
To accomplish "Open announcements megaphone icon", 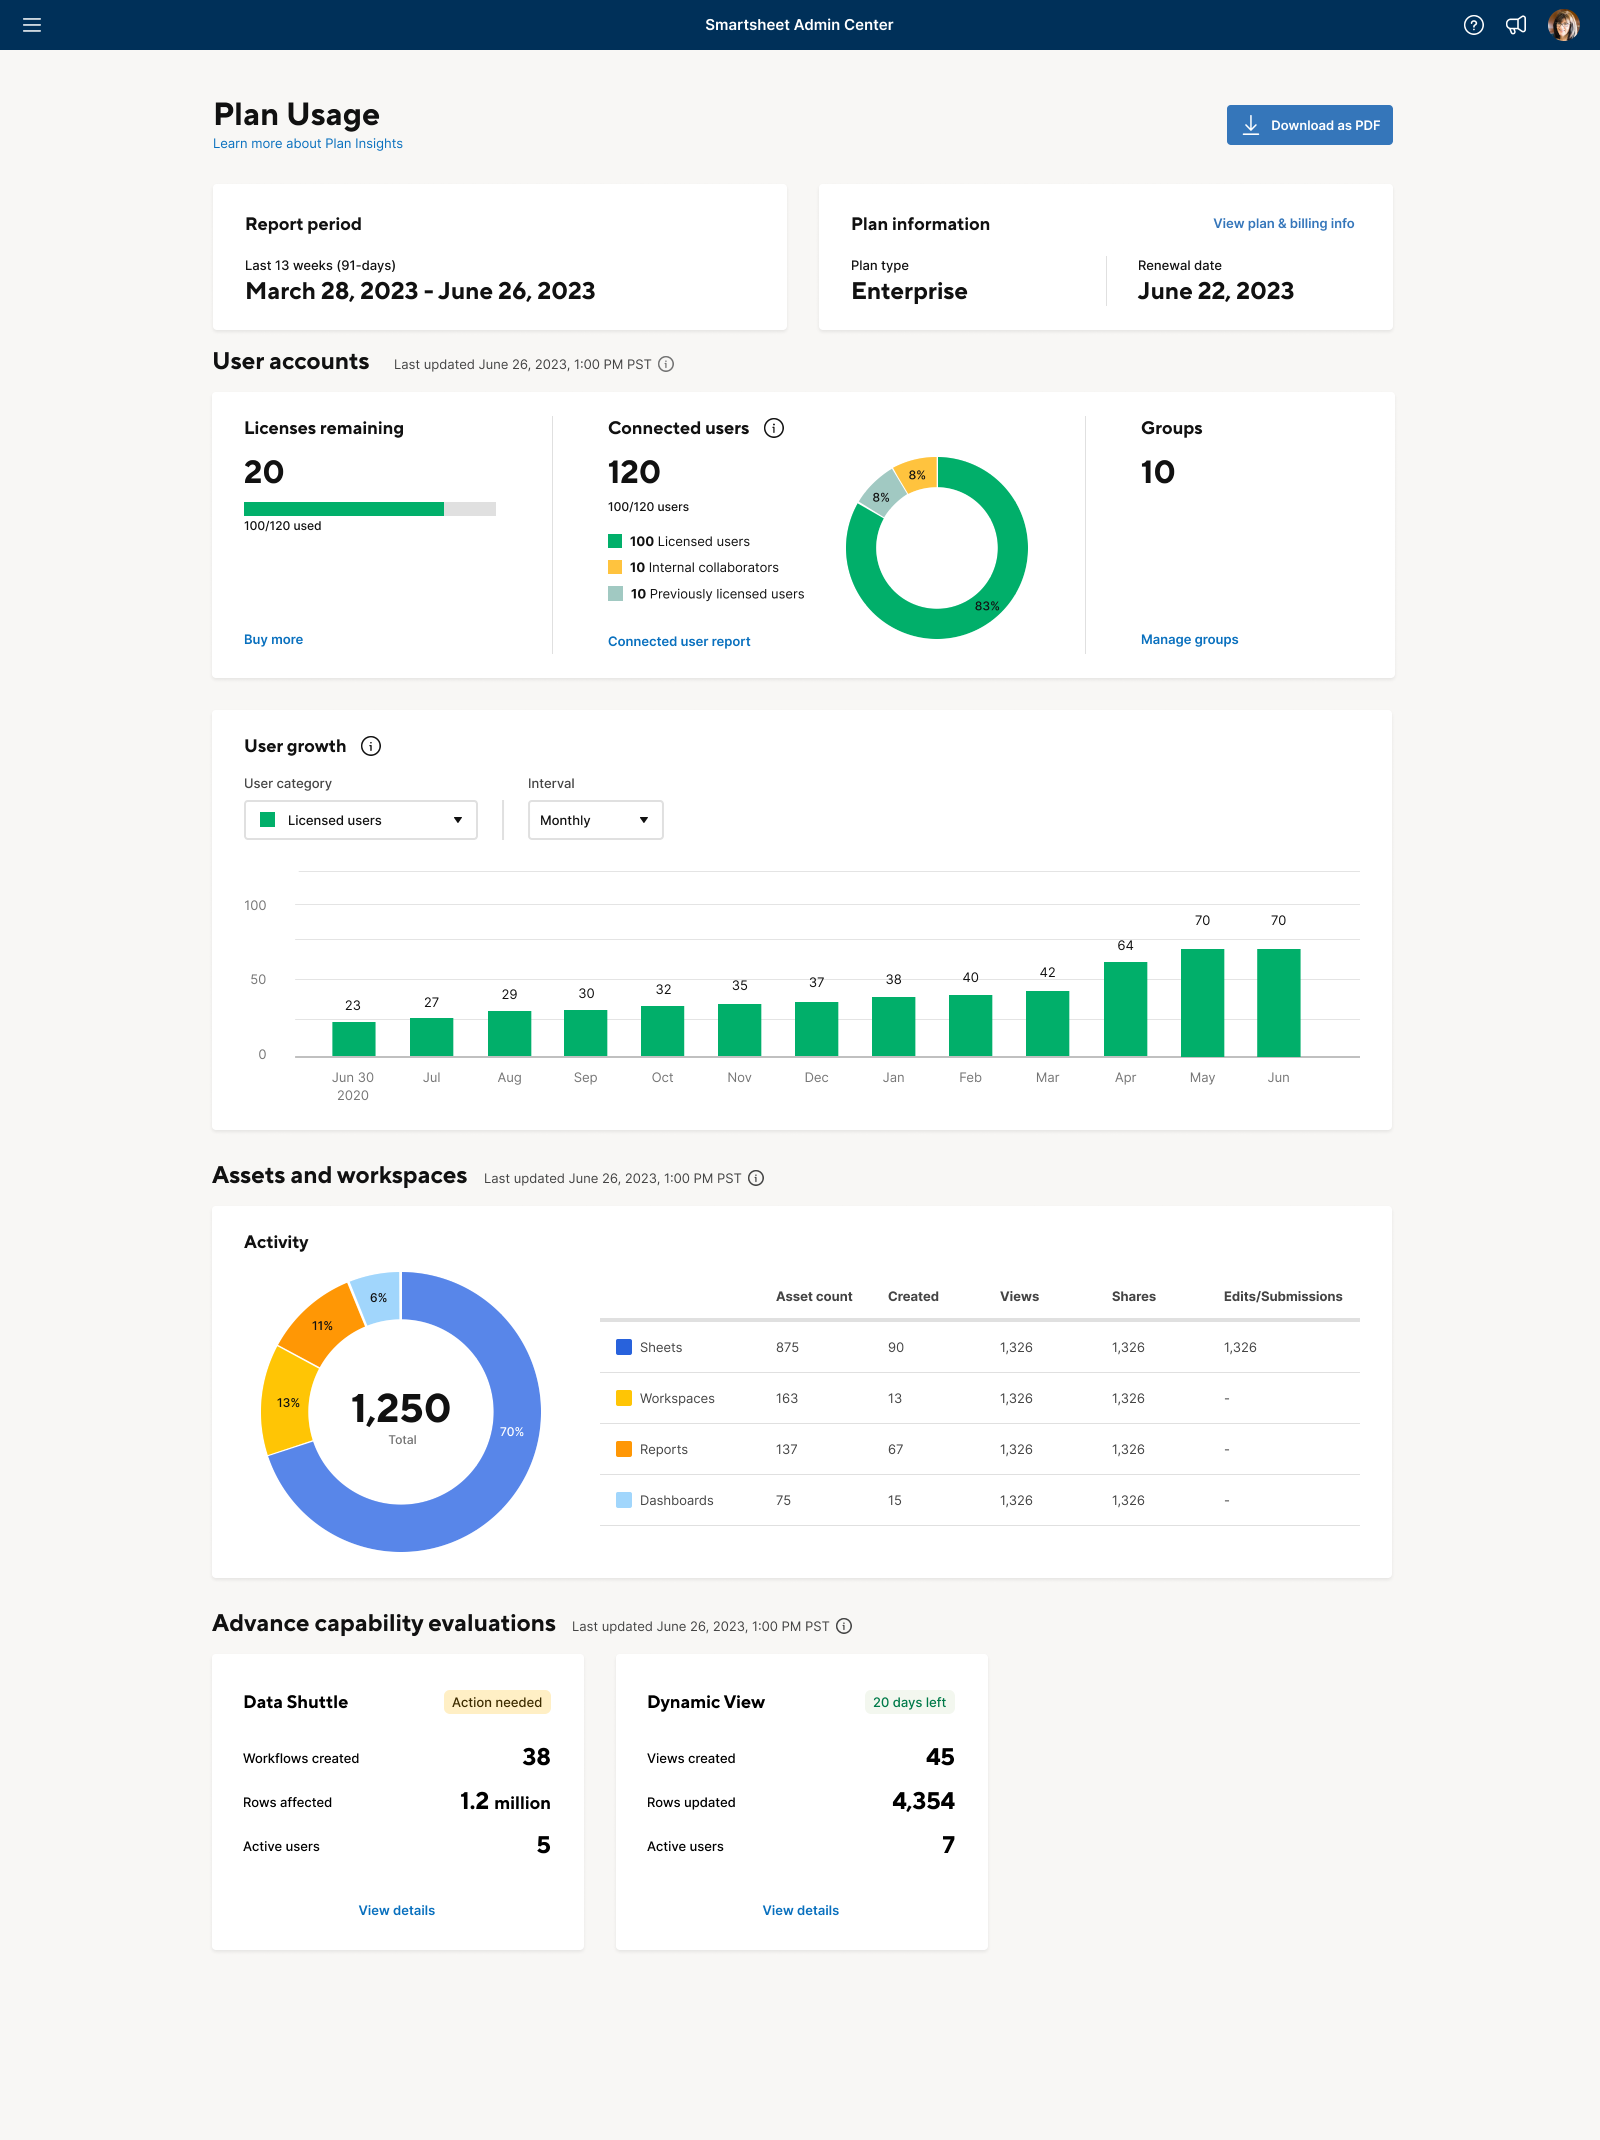I will coord(1516,25).
